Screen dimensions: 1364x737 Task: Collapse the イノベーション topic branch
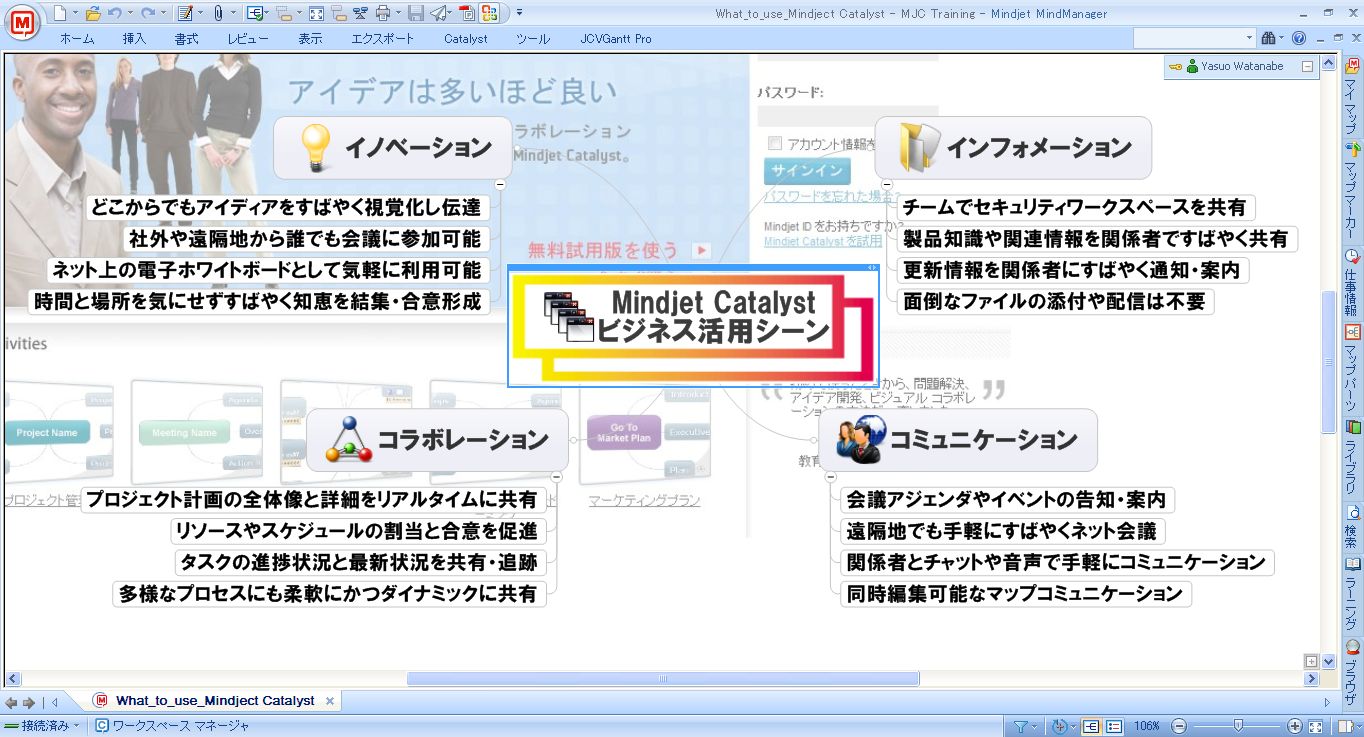tap(500, 185)
